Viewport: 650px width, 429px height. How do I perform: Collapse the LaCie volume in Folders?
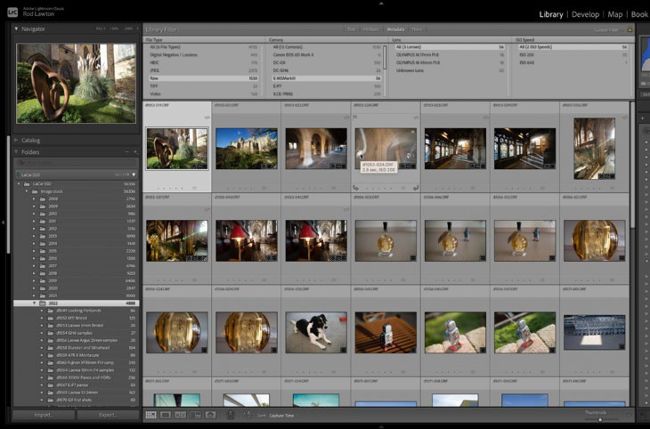pos(19,184)
